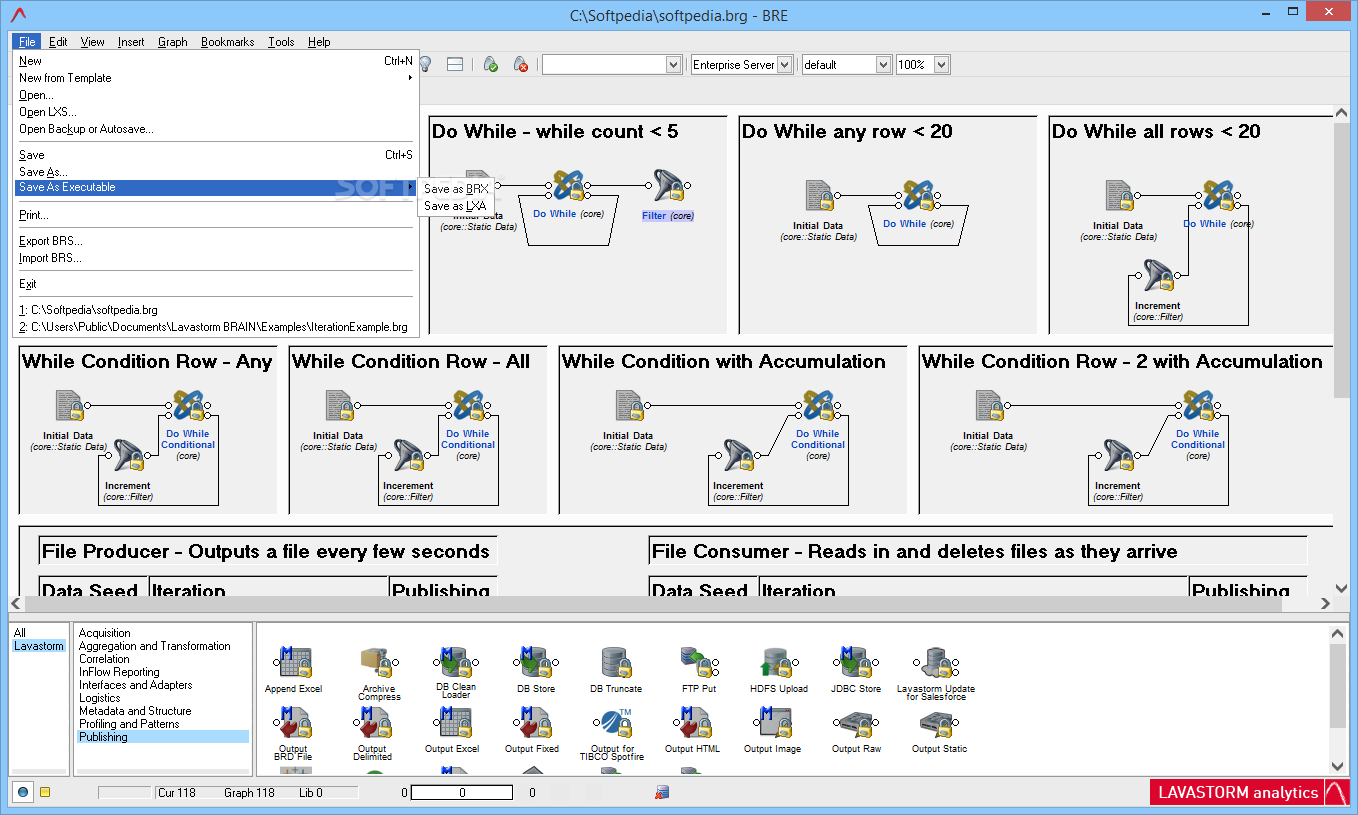1358x815 pixels.
Task: Click the split pane layout toolbar icon
Action: (454, 64)
